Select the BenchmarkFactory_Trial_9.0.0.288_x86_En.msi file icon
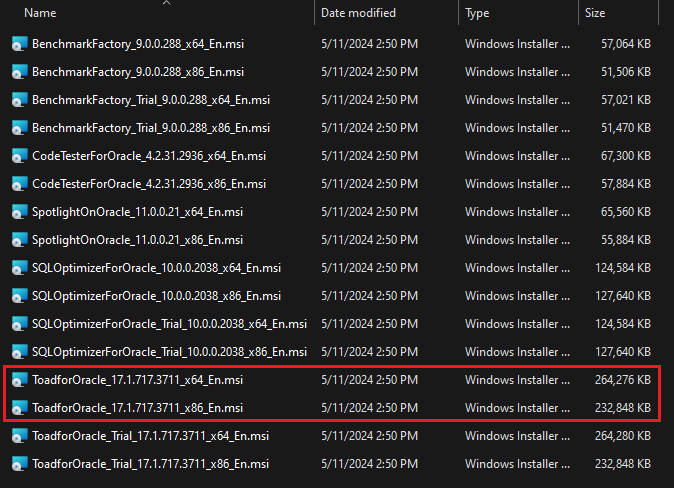The image size is (674, 488). tap(19, 128)
